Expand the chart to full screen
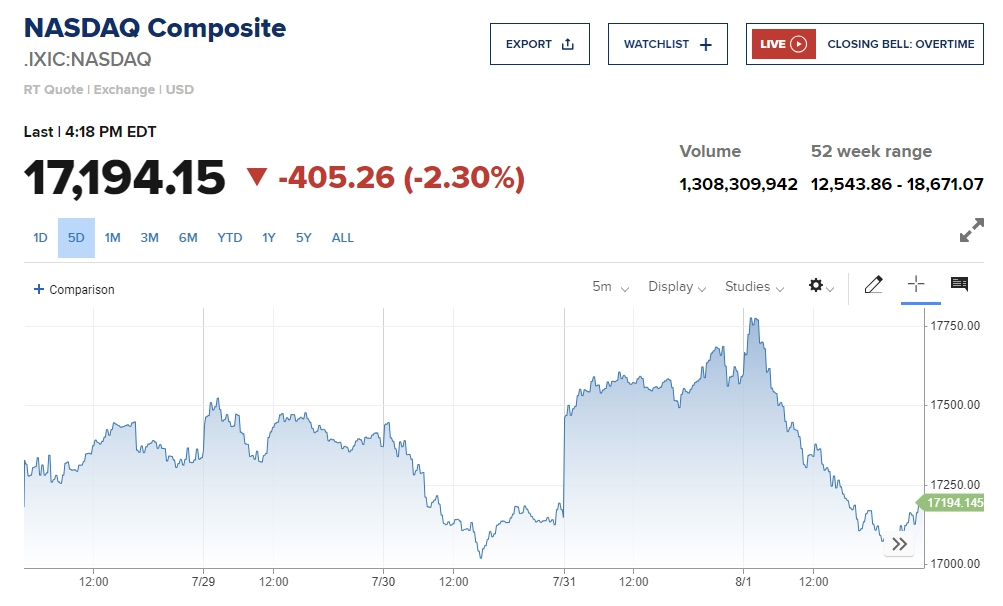Screen dimensions: 1003x606 971,231
